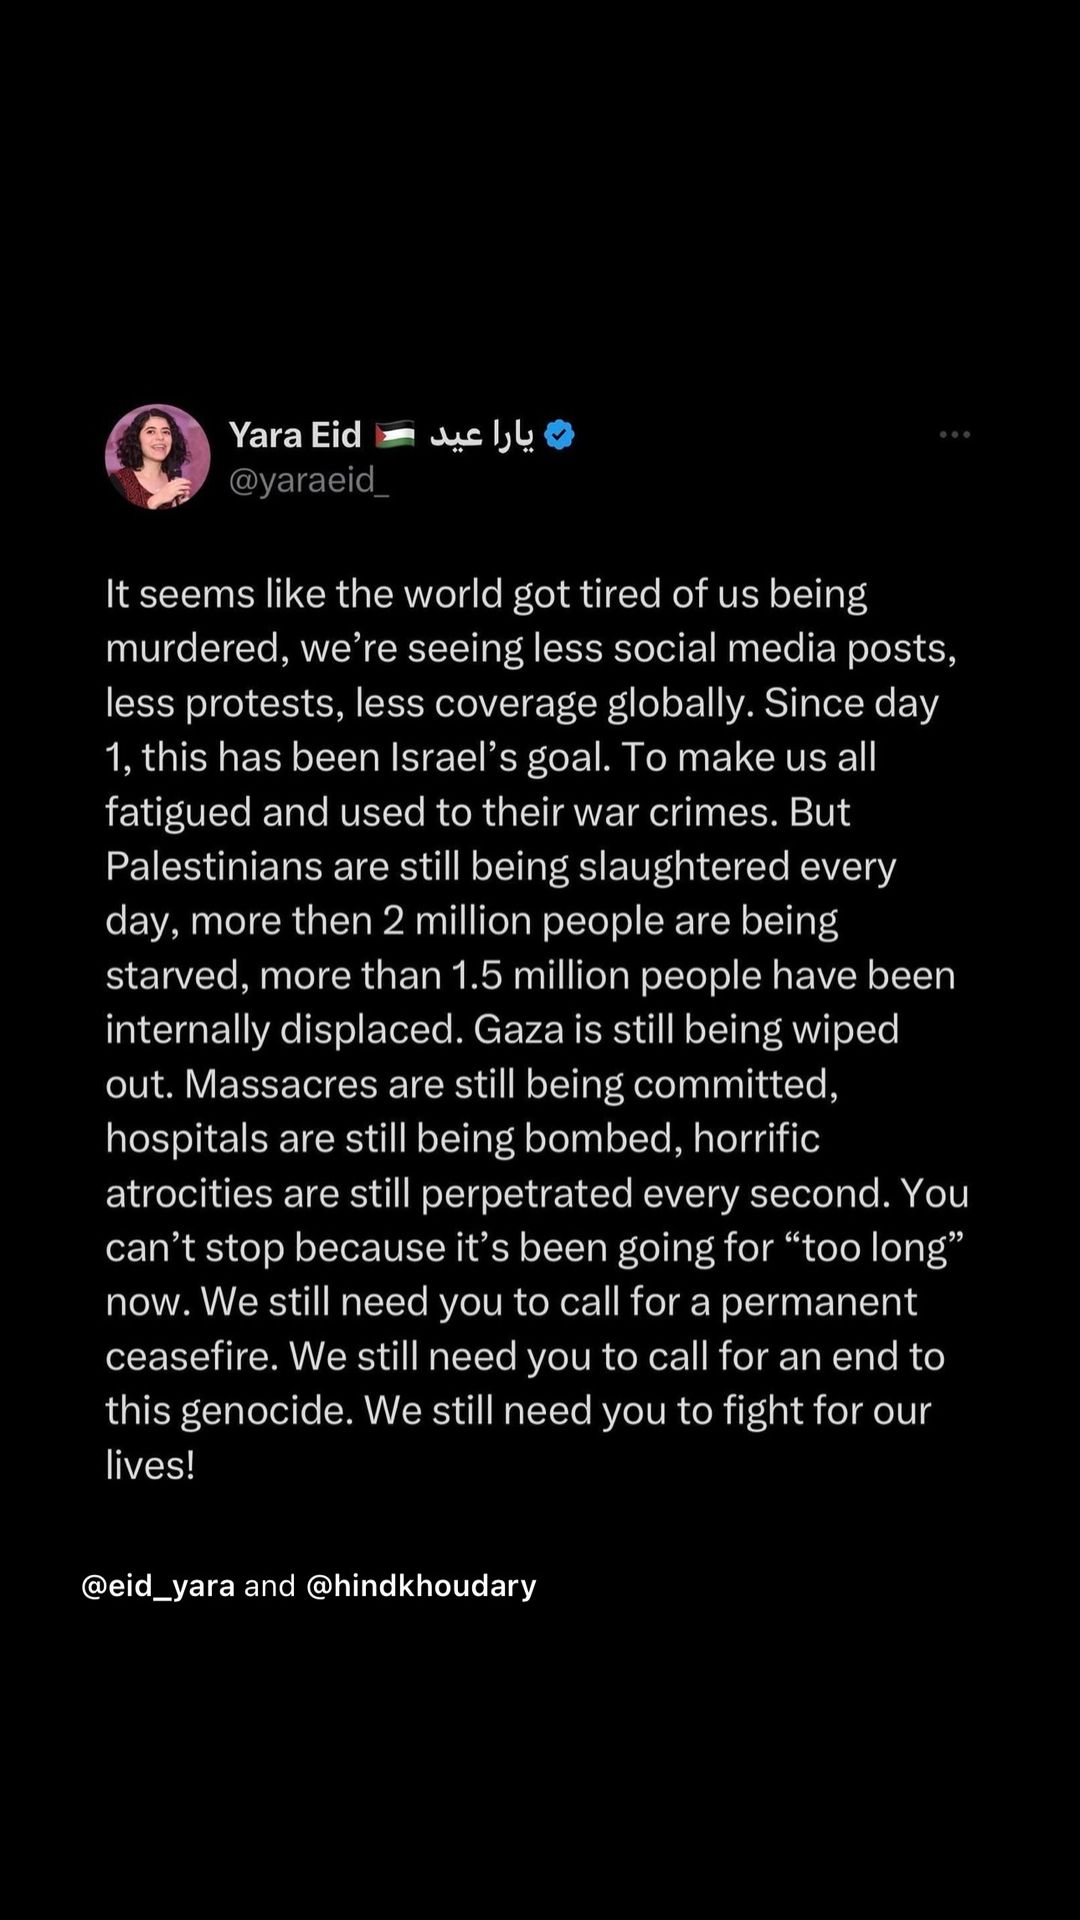Click the quoted phrase "too long"

pos(873,1248)
